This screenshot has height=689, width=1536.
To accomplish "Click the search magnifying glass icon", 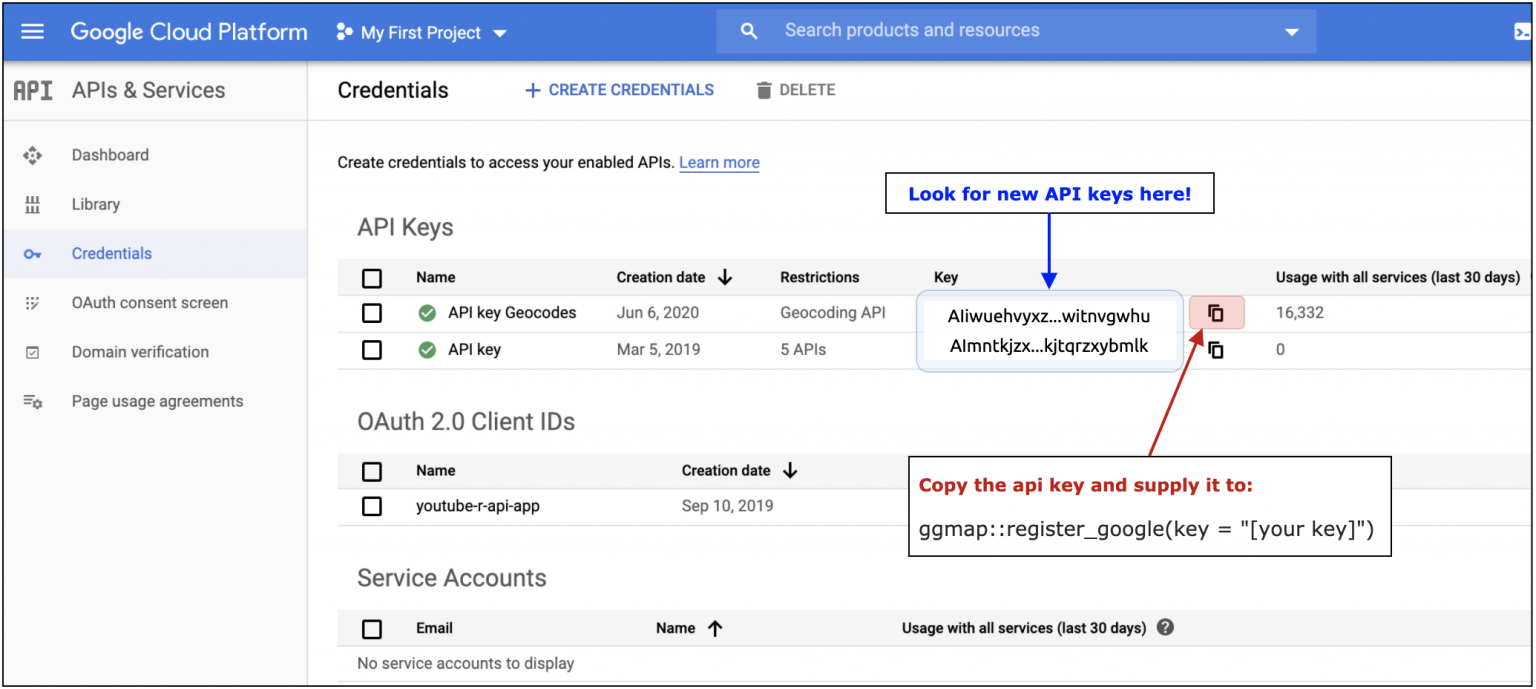I will [x=749, y=30].
